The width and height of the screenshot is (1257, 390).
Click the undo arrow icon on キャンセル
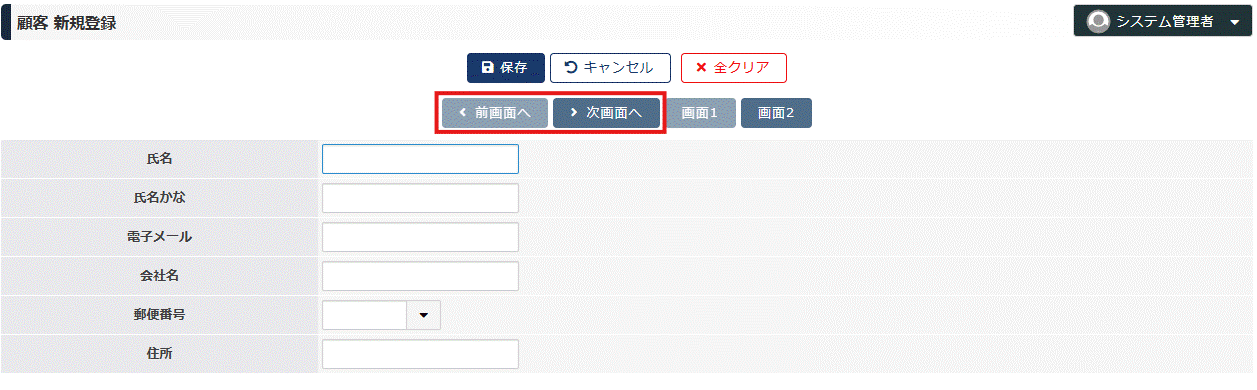(x=571, y=68)
